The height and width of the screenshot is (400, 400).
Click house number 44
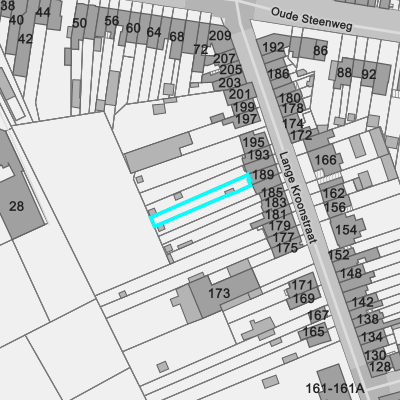[x=43, y=13]
